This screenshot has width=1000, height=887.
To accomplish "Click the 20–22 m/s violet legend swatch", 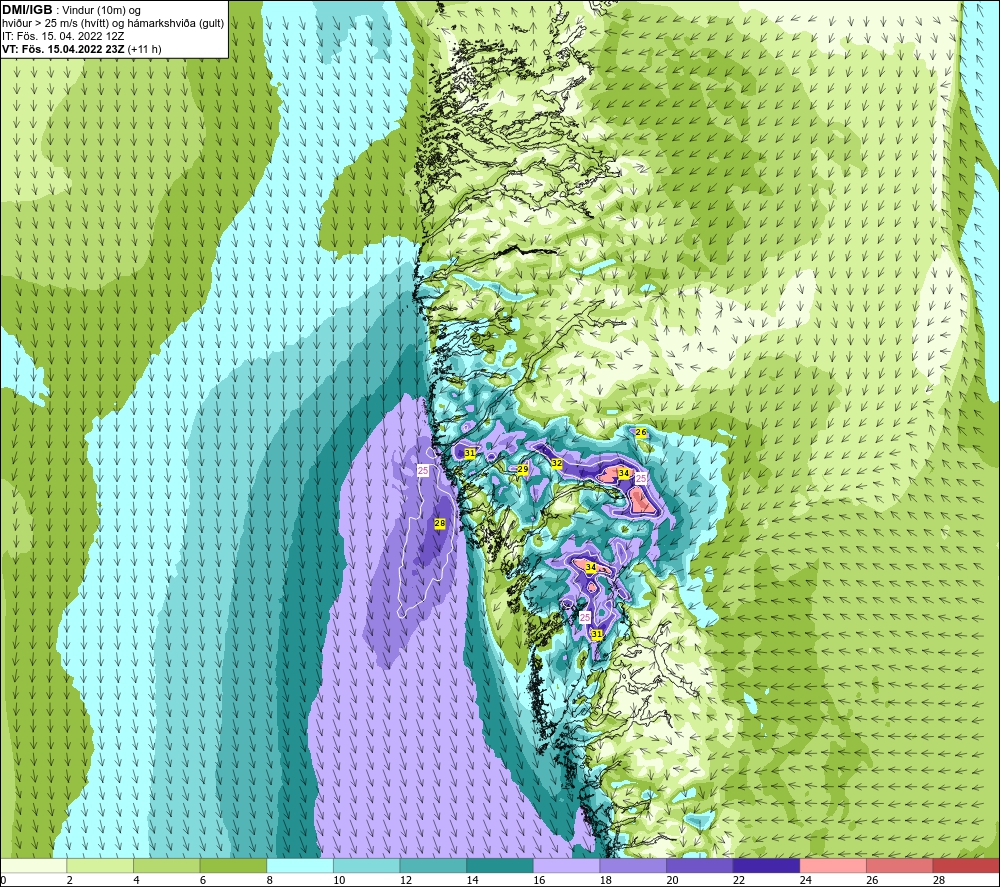I will pos(700,866).
